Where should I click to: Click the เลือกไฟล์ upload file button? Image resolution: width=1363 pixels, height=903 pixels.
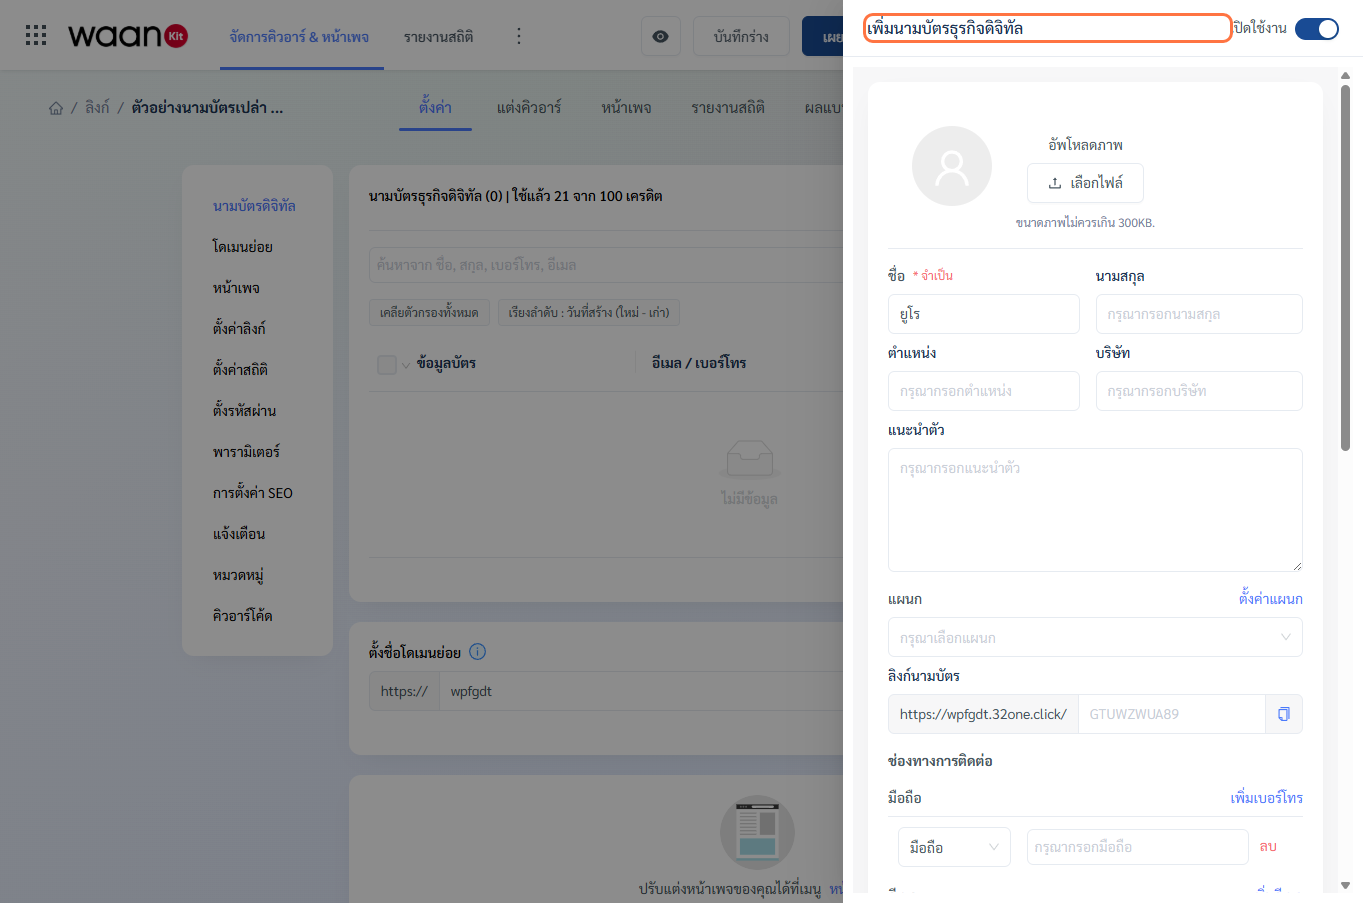[x=1085, y=183]
